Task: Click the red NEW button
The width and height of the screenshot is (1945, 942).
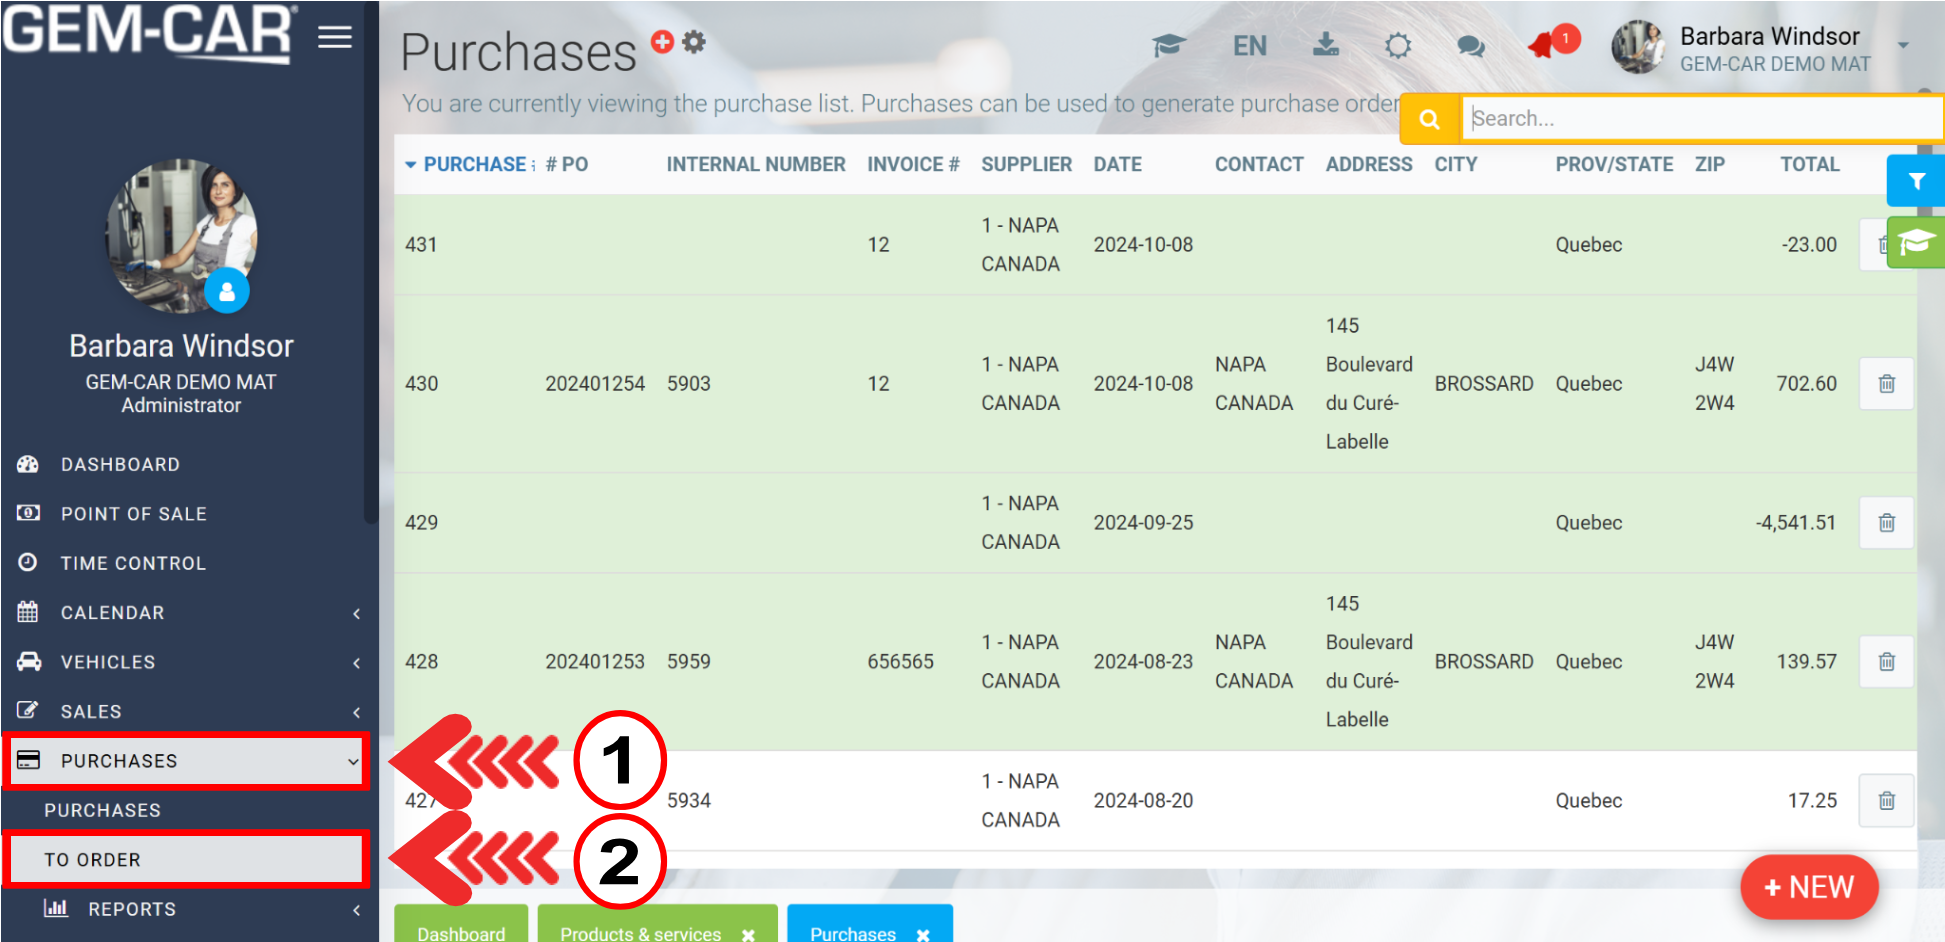Action: (1809, 887)
